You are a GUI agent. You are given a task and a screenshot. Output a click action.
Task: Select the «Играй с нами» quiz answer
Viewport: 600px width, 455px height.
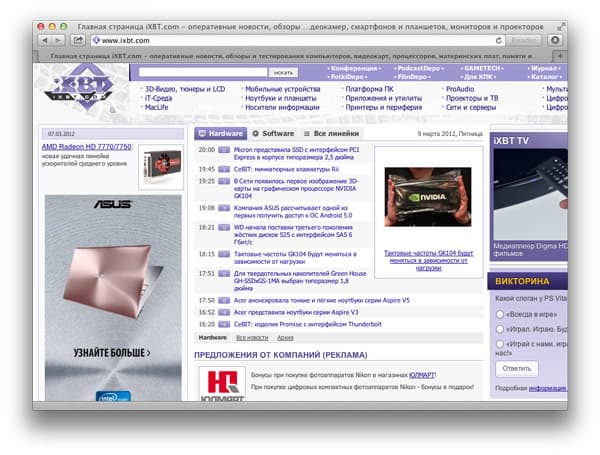[500, 344]
